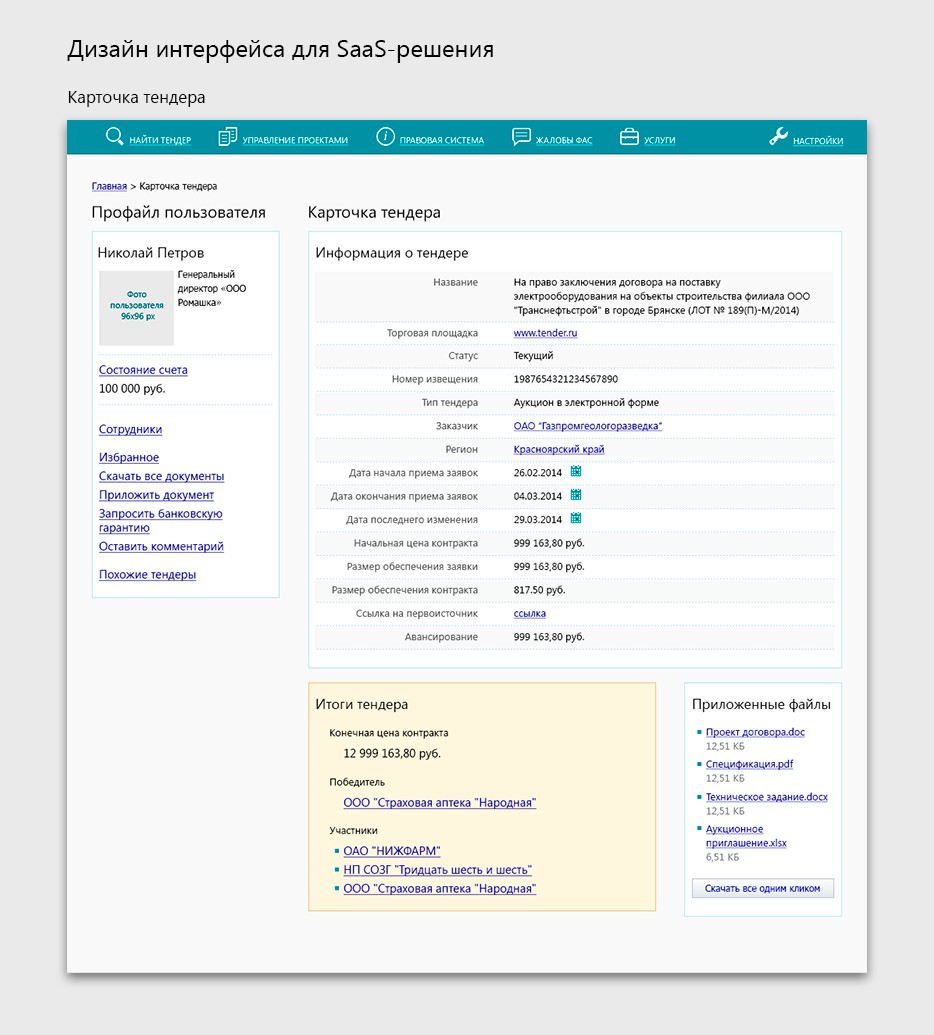The image size is (934, 1035).
Task: Open the Состояние счета link
Action: (x=143, y=370)
